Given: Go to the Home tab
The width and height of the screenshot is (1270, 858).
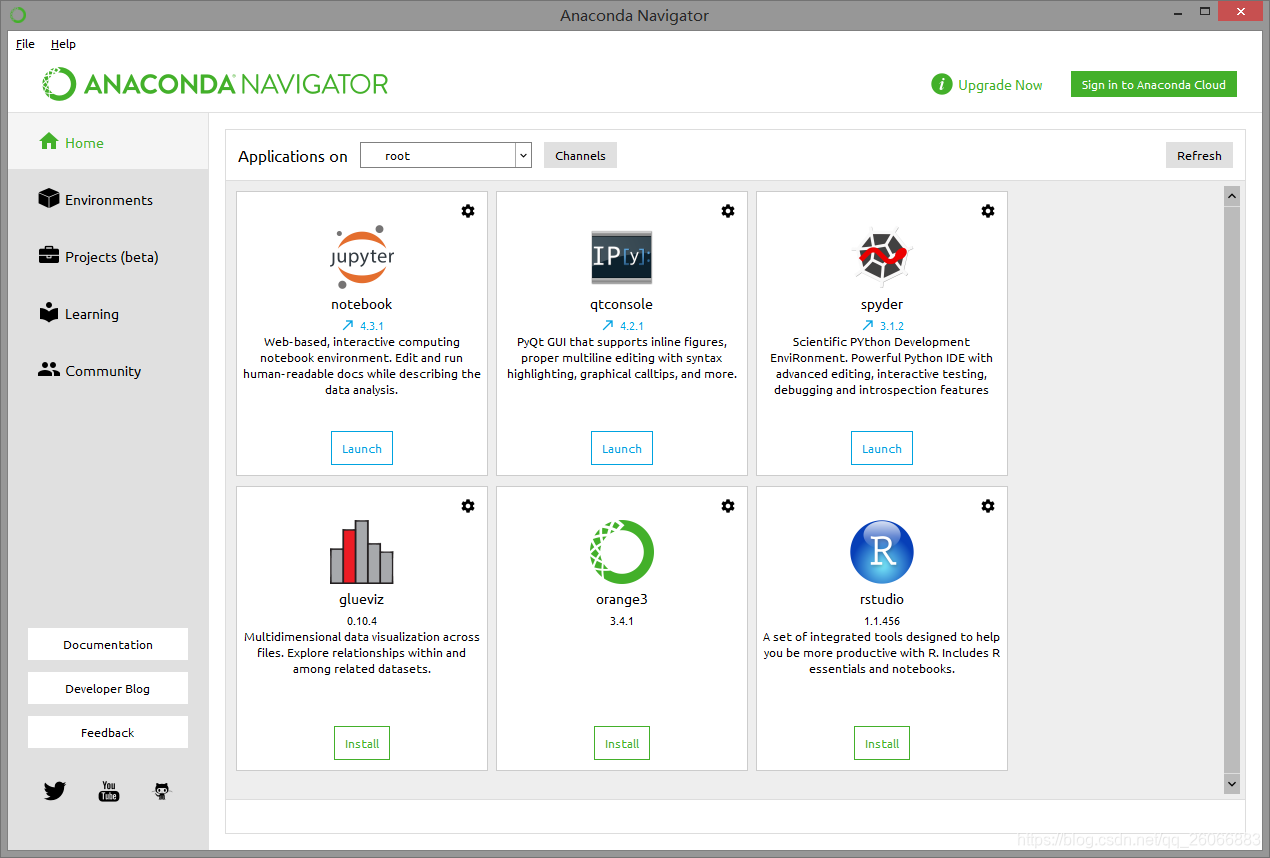Looking at the screenshot, I should coord(108,142).
